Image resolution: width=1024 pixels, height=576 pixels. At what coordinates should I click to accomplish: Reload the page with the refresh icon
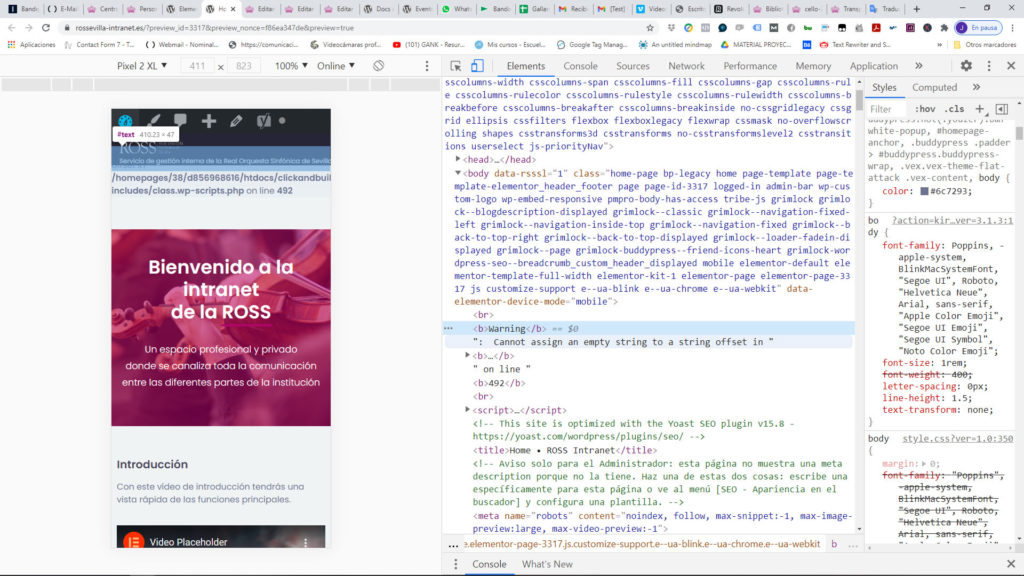[46, 28]
